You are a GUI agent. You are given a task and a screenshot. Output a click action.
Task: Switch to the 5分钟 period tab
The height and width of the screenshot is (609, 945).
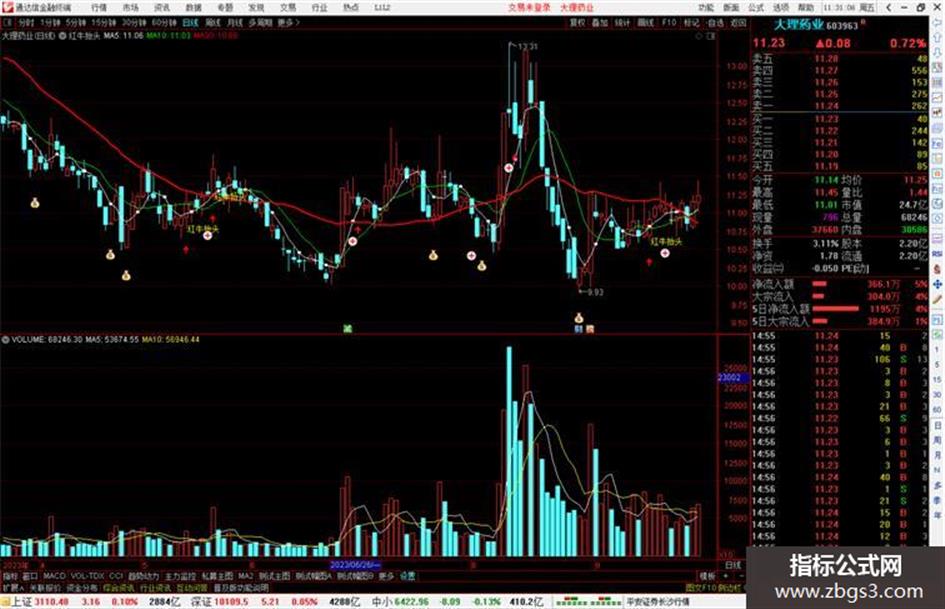coord(76,22)
